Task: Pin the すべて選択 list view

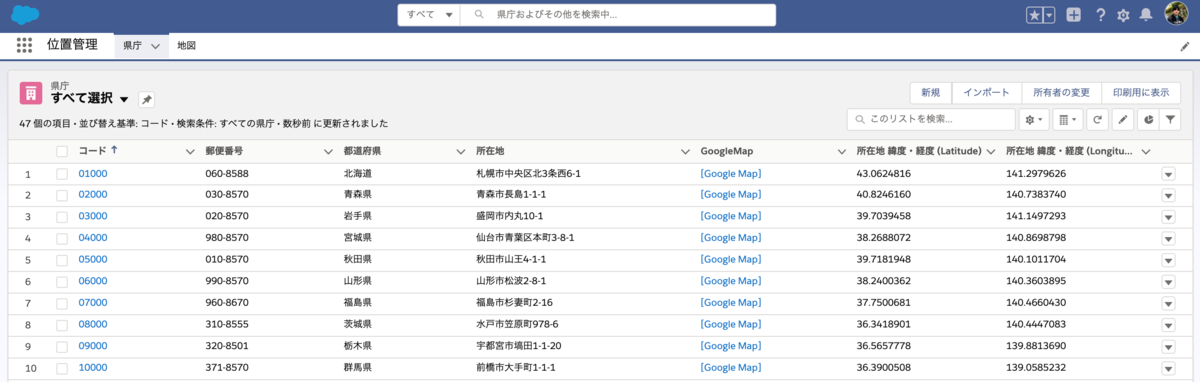Action: click(146, 99)
